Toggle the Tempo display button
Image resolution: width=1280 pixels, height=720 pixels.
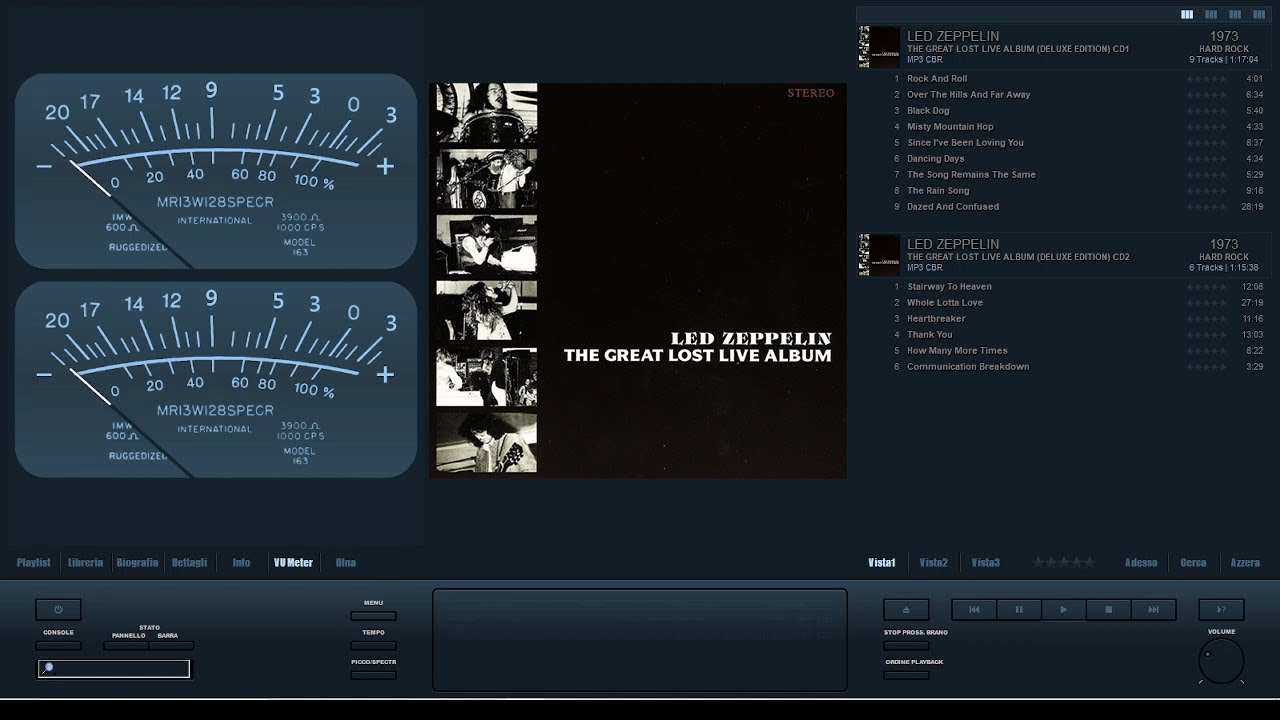pyautogui.click(x=373, y=645)
